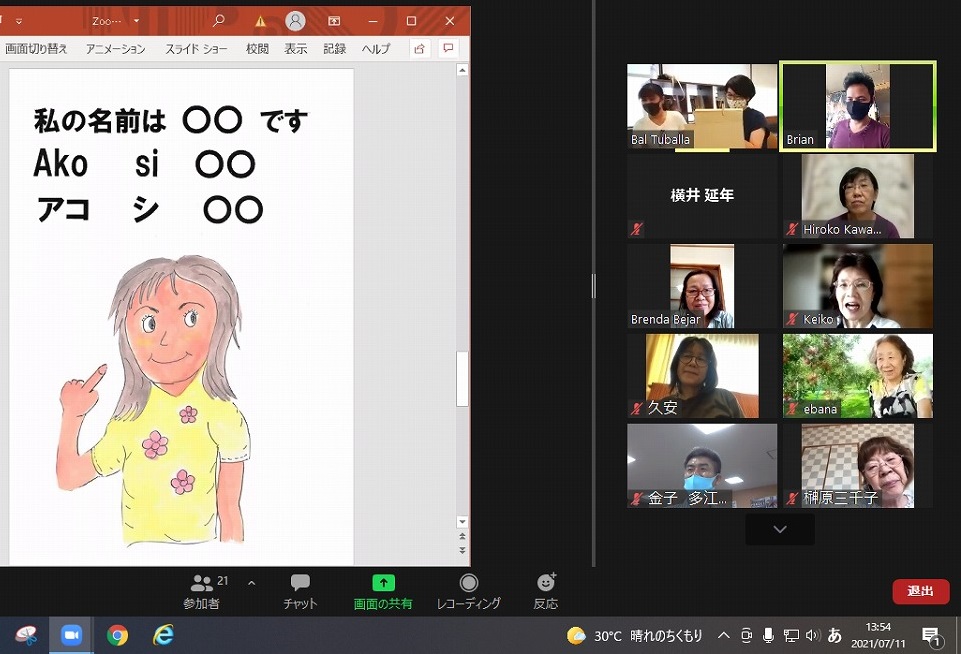Open the PowerPoint comments icon
The height and width of the screenshot is (654, 961).
(x=448, y=48)
